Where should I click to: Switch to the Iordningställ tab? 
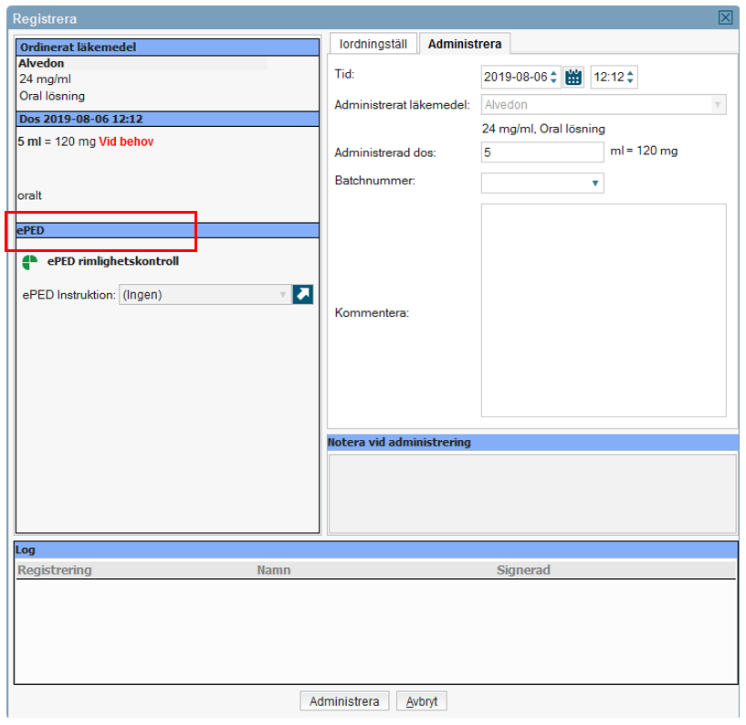(x=373, y=44)
